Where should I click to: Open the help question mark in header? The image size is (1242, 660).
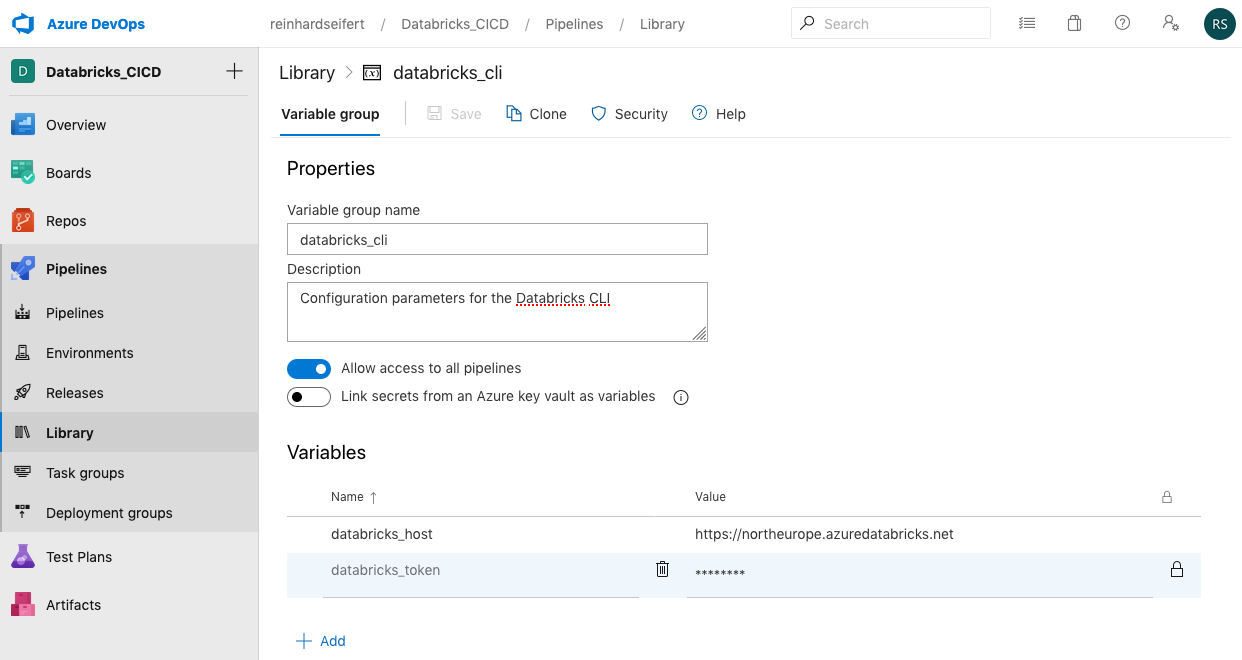coord(1122,23)
